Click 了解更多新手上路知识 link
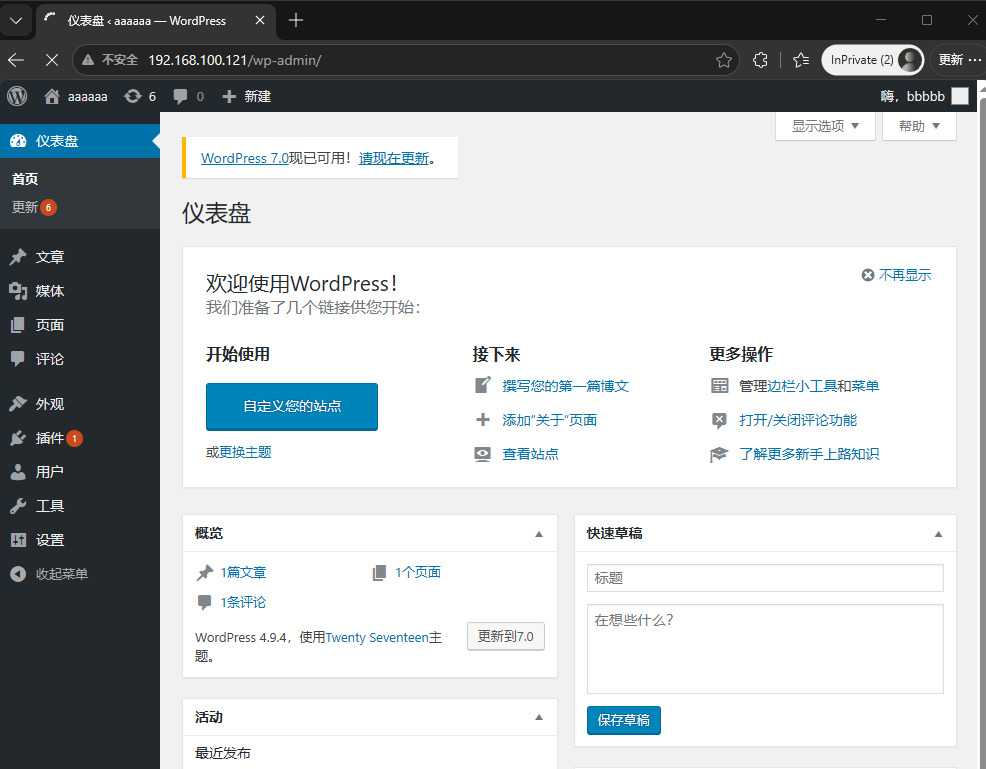 (809, 454)
